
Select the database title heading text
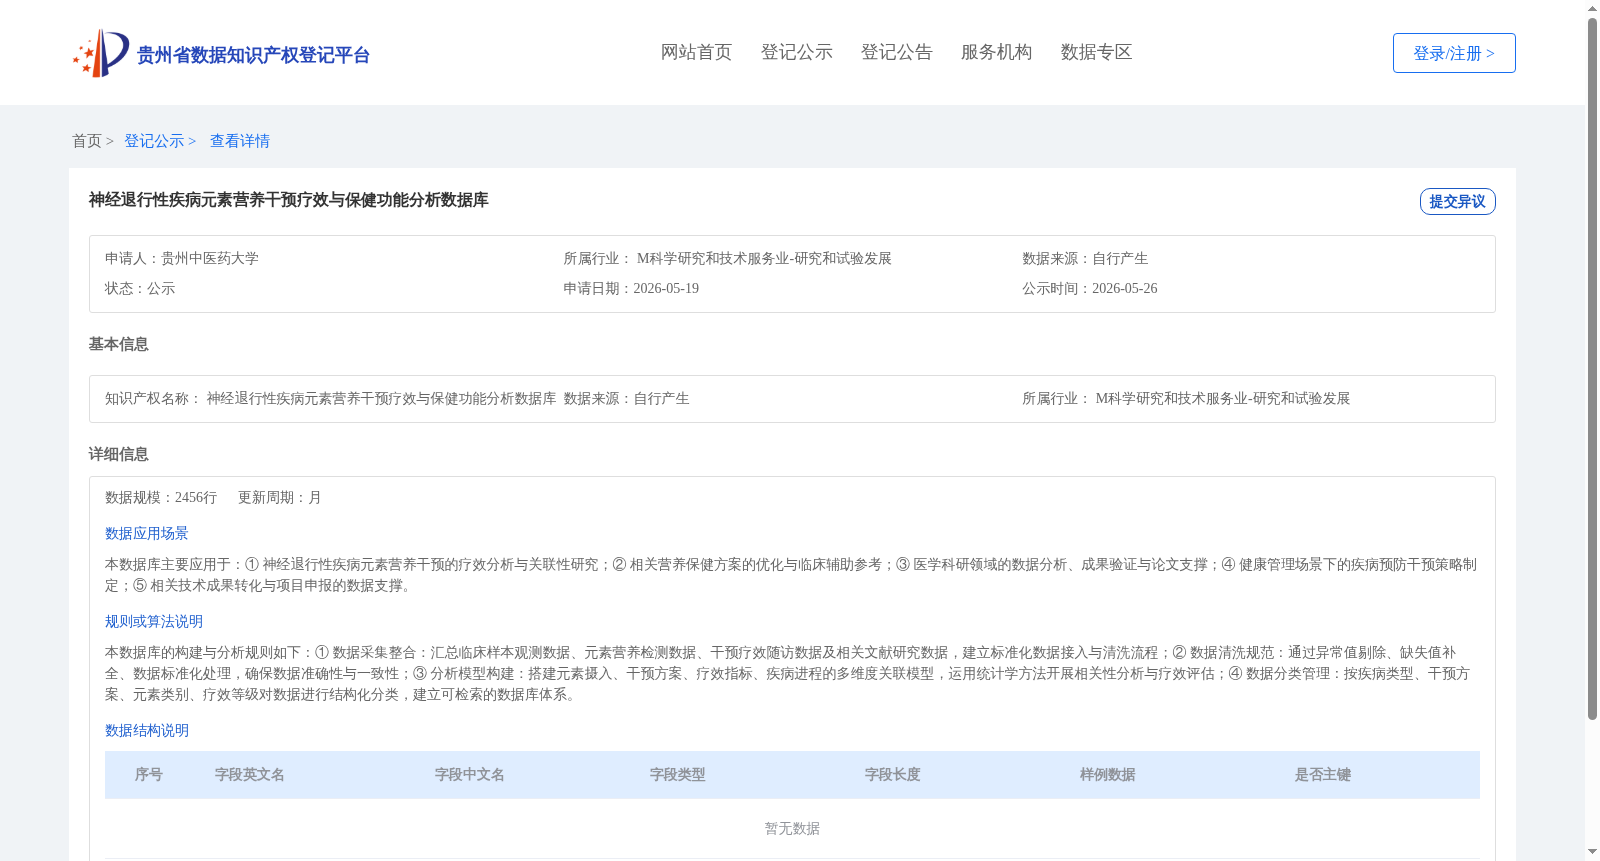pyautogui.click(x=289, y=200)
